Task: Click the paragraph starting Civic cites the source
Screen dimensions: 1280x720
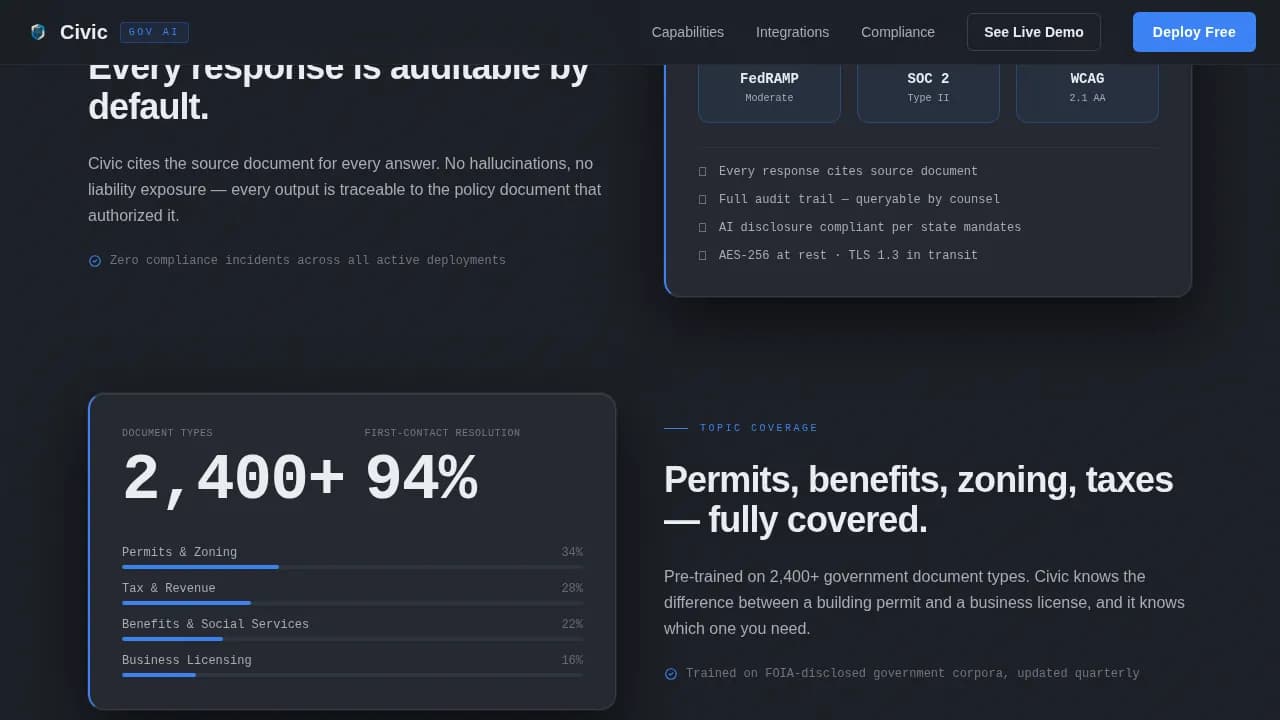Action: point(345,190)
